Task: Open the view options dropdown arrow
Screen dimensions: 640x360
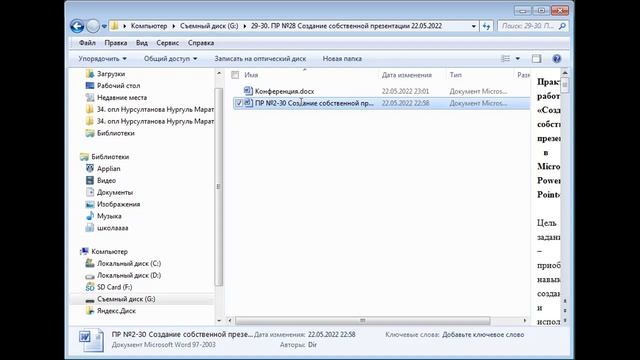Action: (518, 59)
